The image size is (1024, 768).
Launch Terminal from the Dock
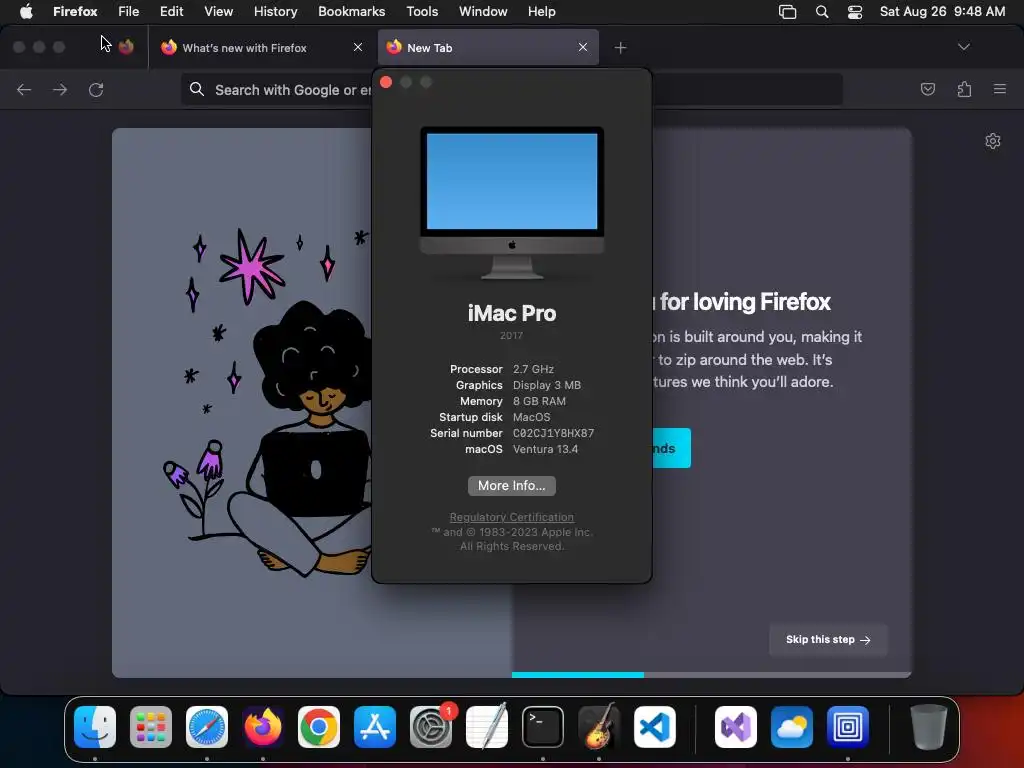(x=543, y=727)
